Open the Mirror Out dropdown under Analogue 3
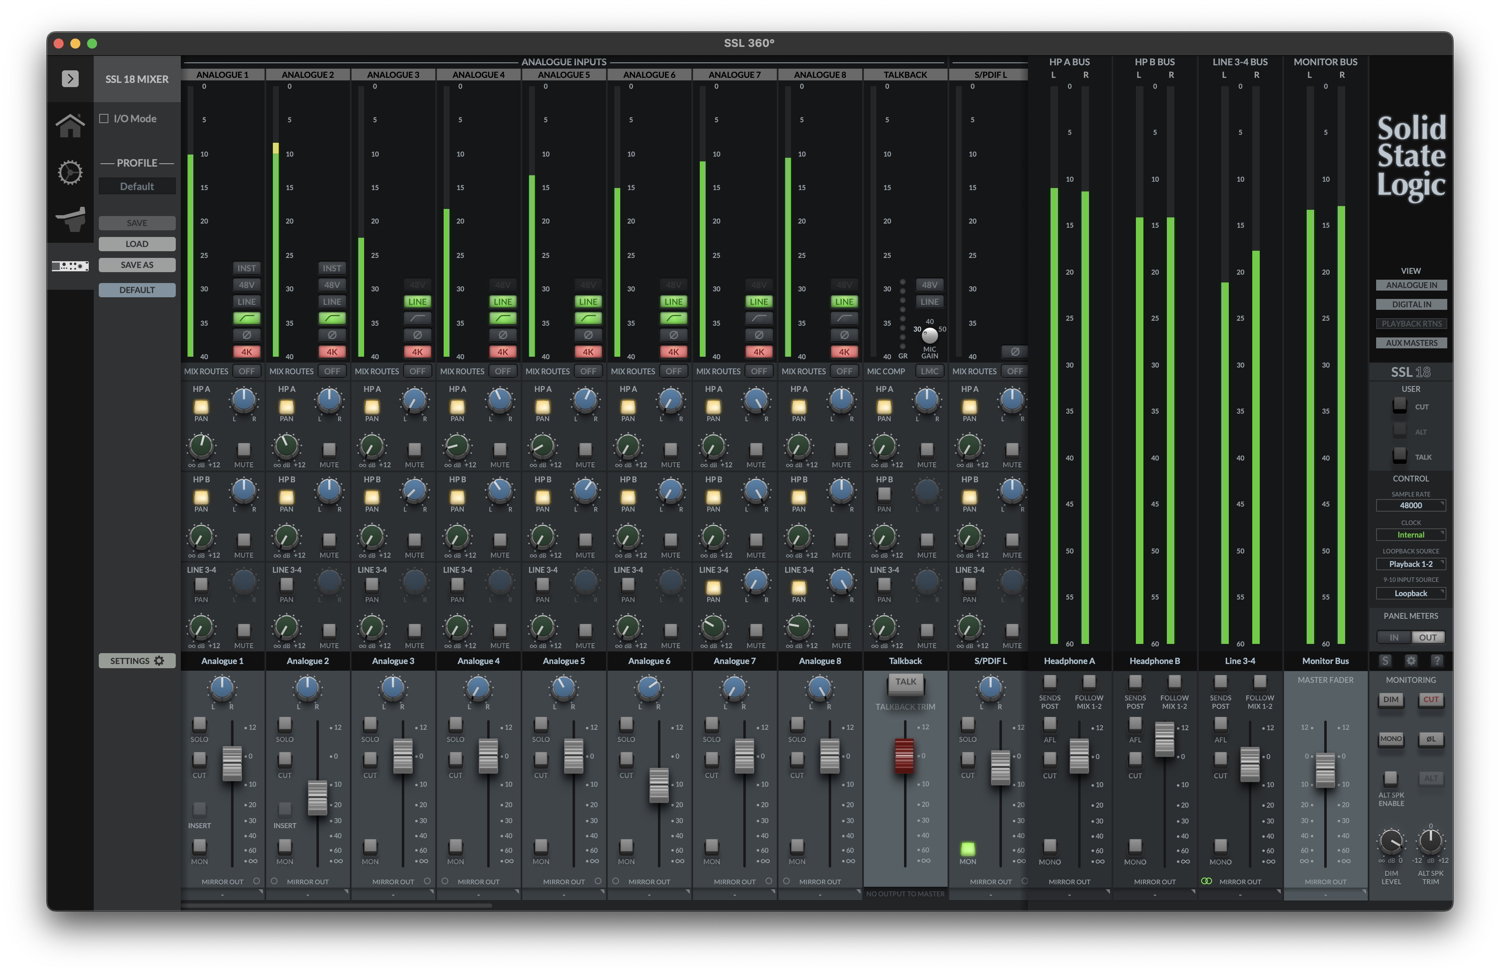1500x973 pixels. pos(393,894)
